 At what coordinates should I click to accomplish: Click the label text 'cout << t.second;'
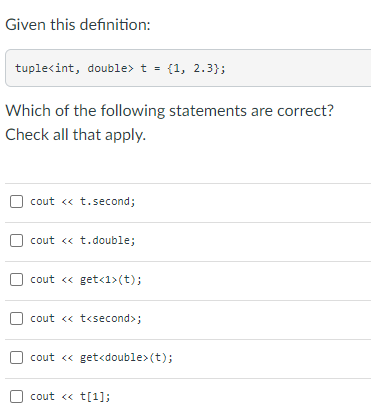[x=83, y=201]
